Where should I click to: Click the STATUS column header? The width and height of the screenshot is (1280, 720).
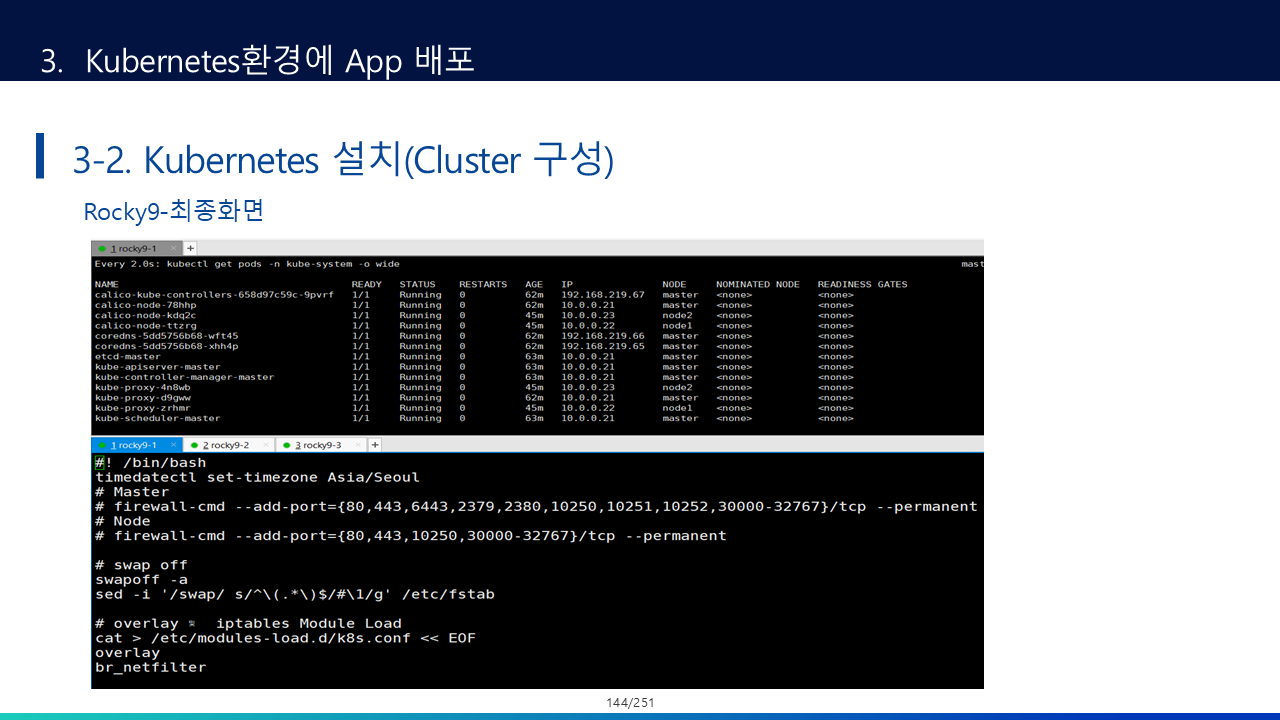pyautogui.click(x=417, y=285)
